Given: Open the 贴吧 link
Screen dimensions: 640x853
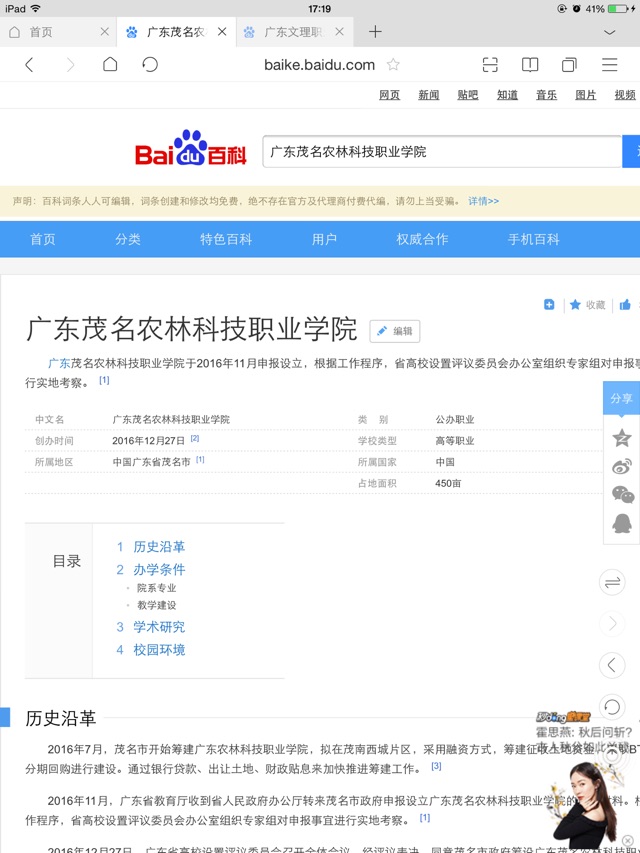Looking at the screenshot, I should coord(467,95).
